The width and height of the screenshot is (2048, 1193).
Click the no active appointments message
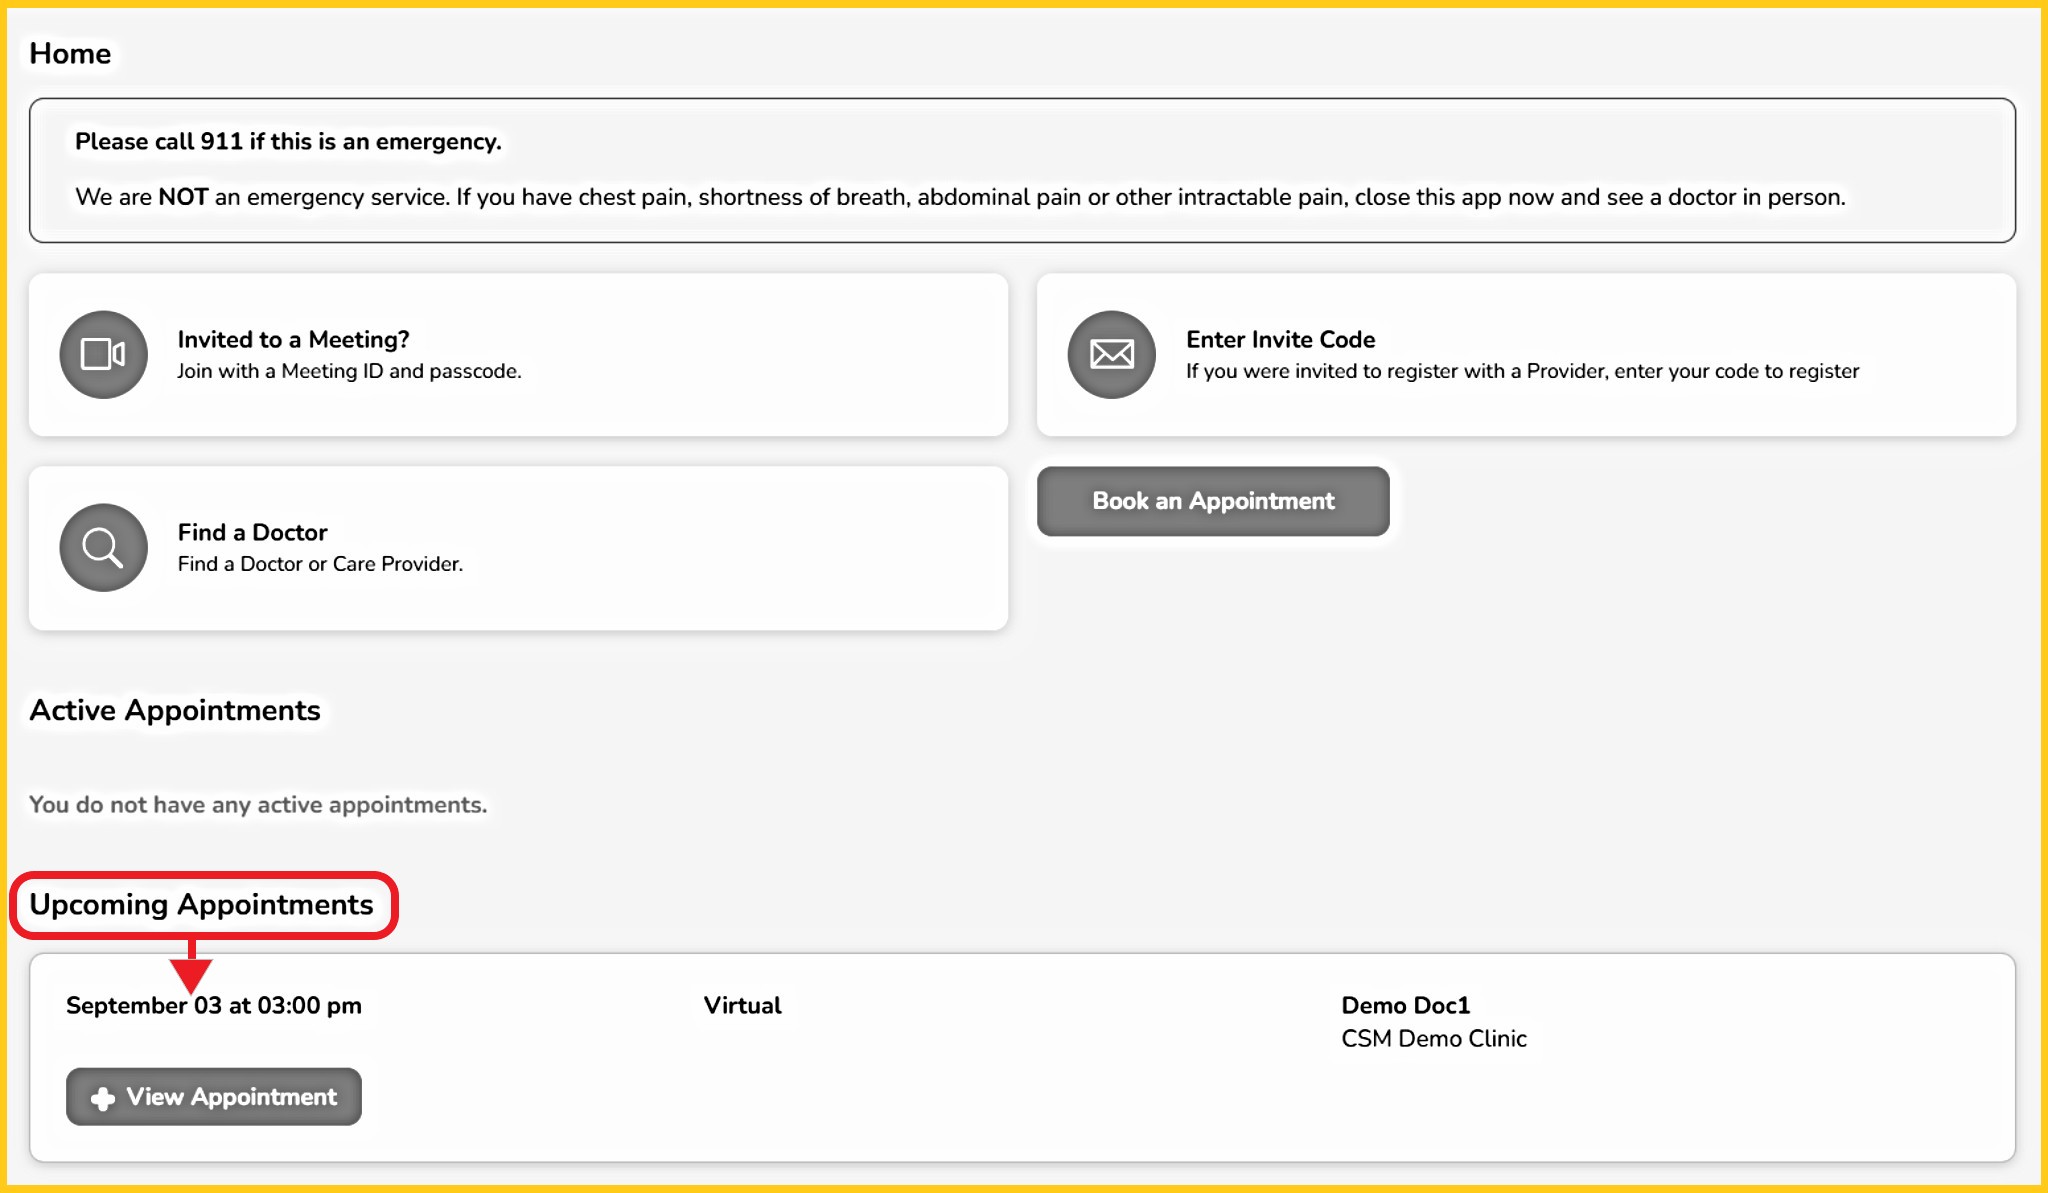(258, 805)
